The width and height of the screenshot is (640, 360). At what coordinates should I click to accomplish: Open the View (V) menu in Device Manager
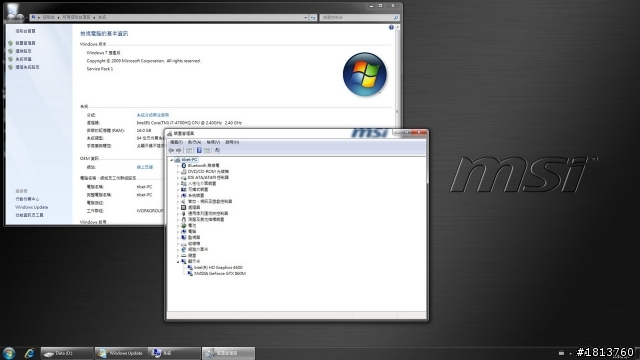tap(213, 142)
